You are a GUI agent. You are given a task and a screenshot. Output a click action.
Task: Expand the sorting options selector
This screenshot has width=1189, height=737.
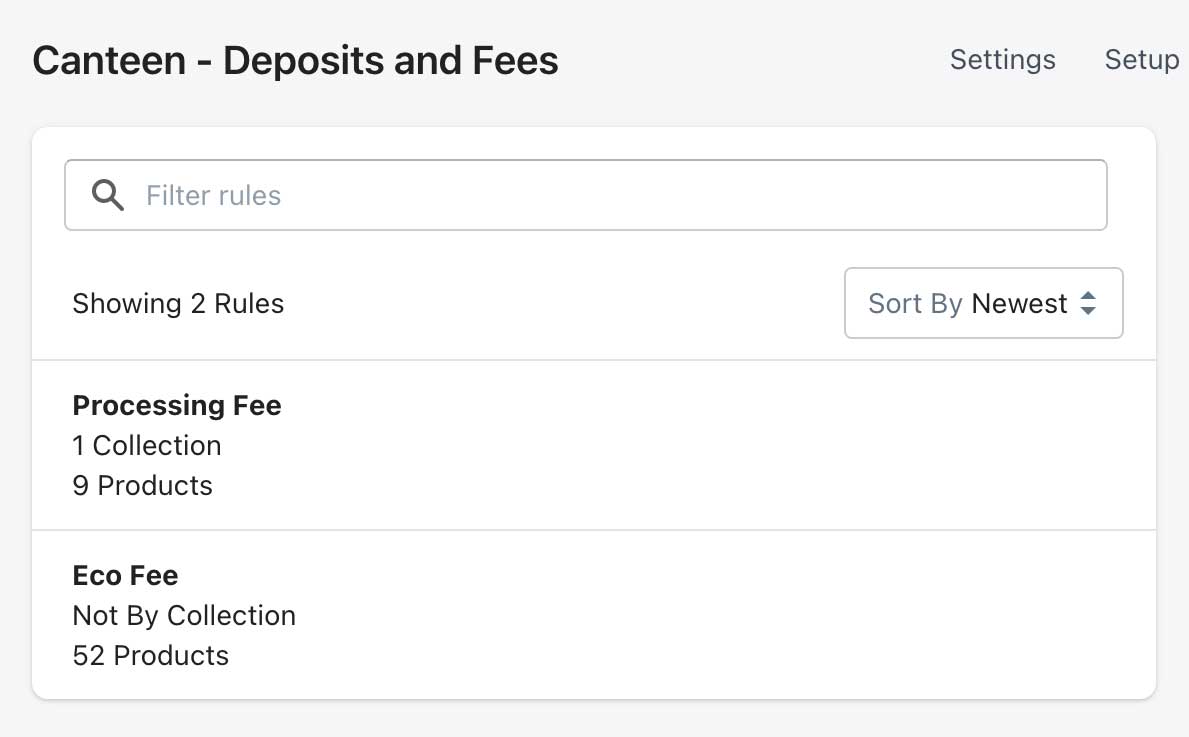pos(983,303)
